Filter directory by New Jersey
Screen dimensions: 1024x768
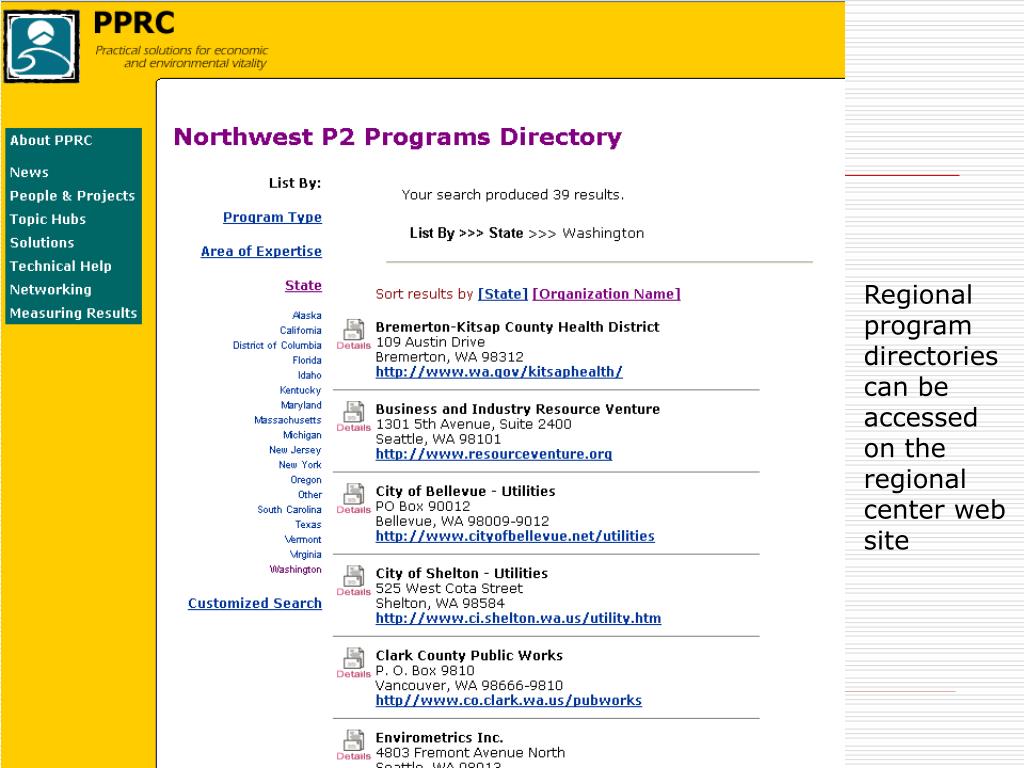295,450
